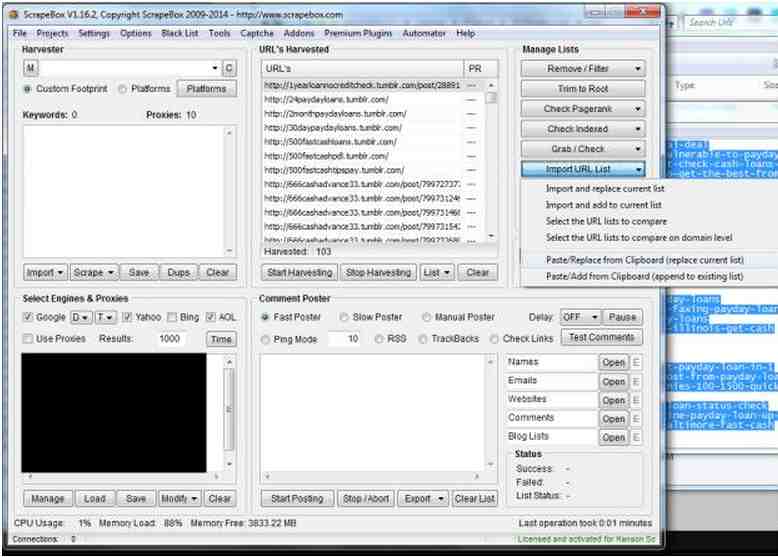The width and height of the screenshot is (778, 557).
Task: Click the Platforms button
Action: [206, 89]
